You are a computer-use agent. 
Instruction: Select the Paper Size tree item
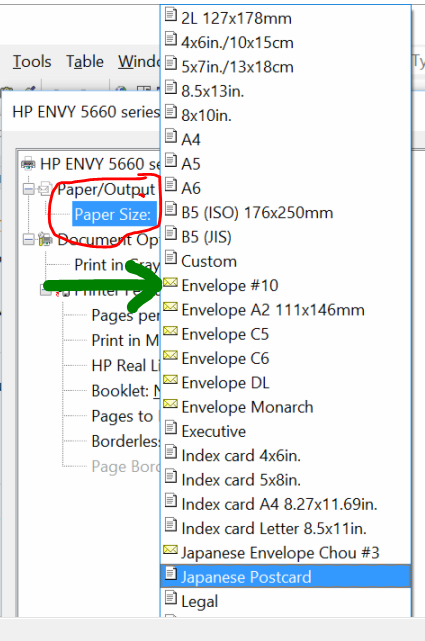[114, 214]
